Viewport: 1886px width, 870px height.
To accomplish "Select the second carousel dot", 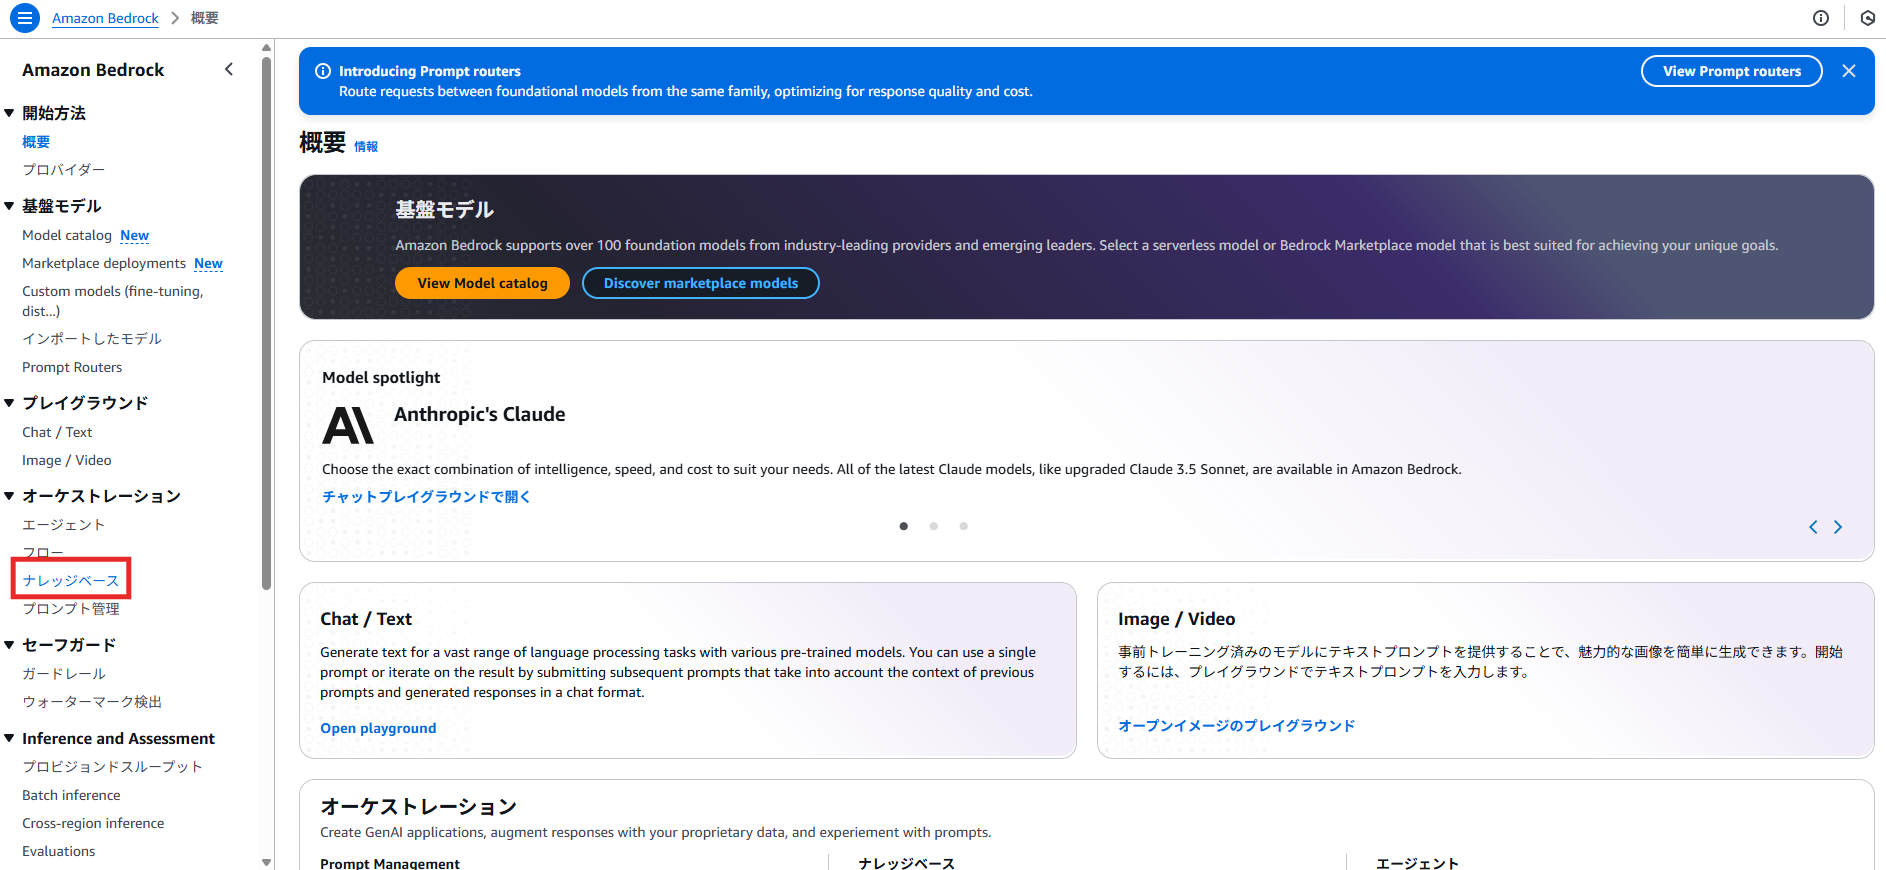I will (x=934, y=526).
